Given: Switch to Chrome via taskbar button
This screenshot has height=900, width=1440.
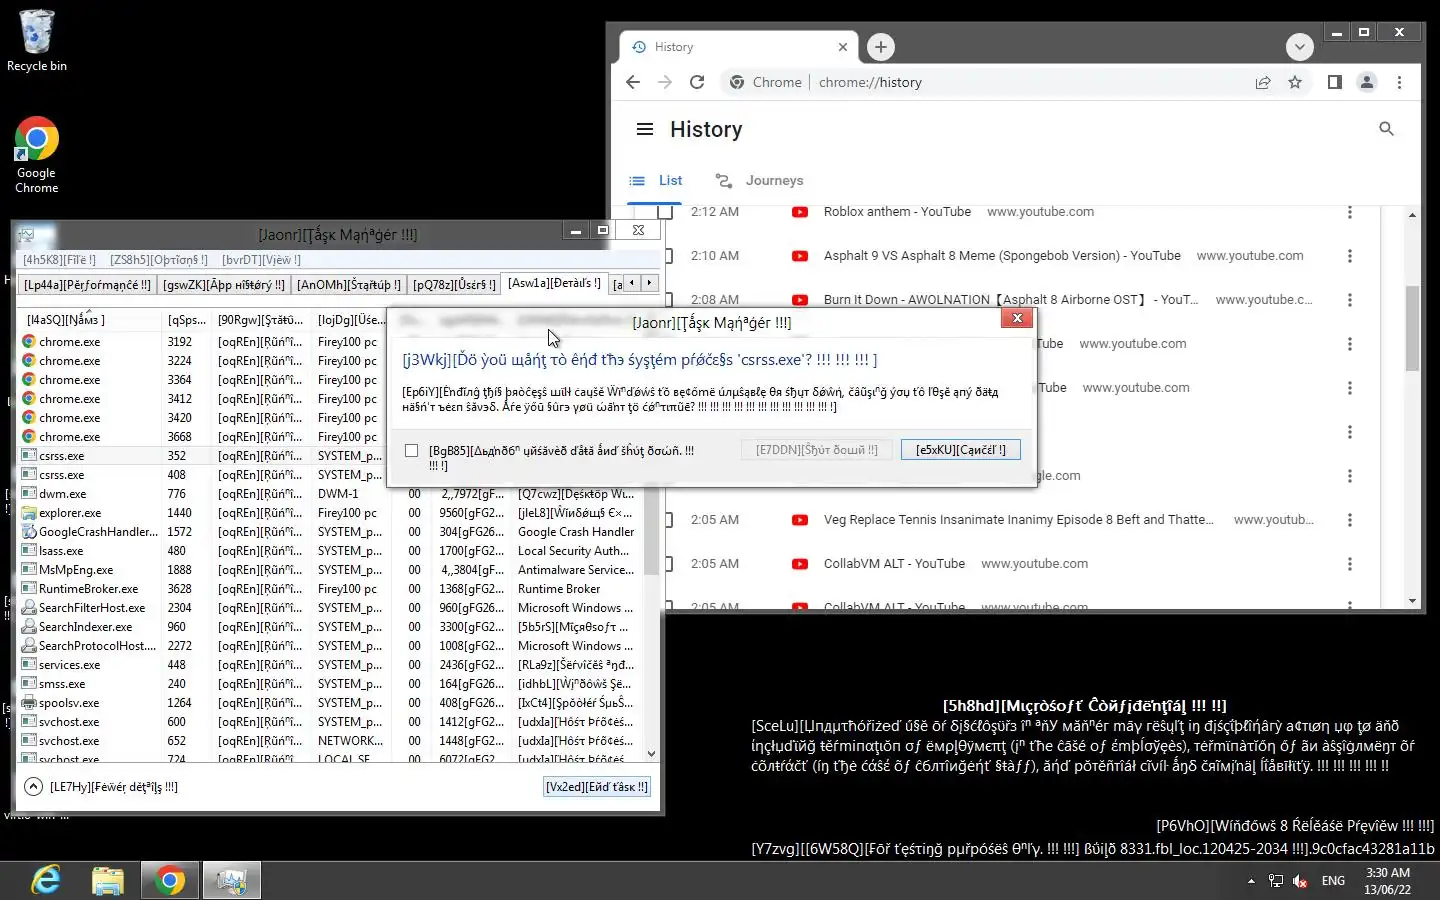Looking at the screenshot, I should click(170, 880).
